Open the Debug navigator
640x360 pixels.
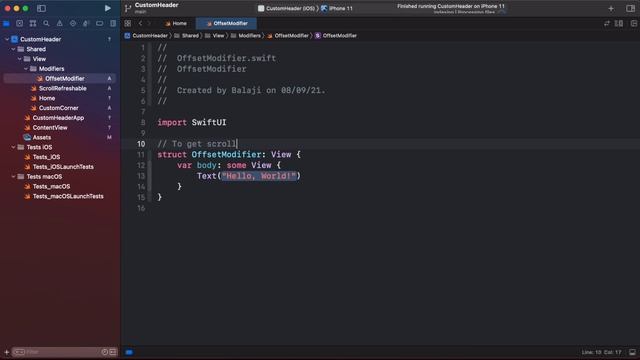point(86,24)
